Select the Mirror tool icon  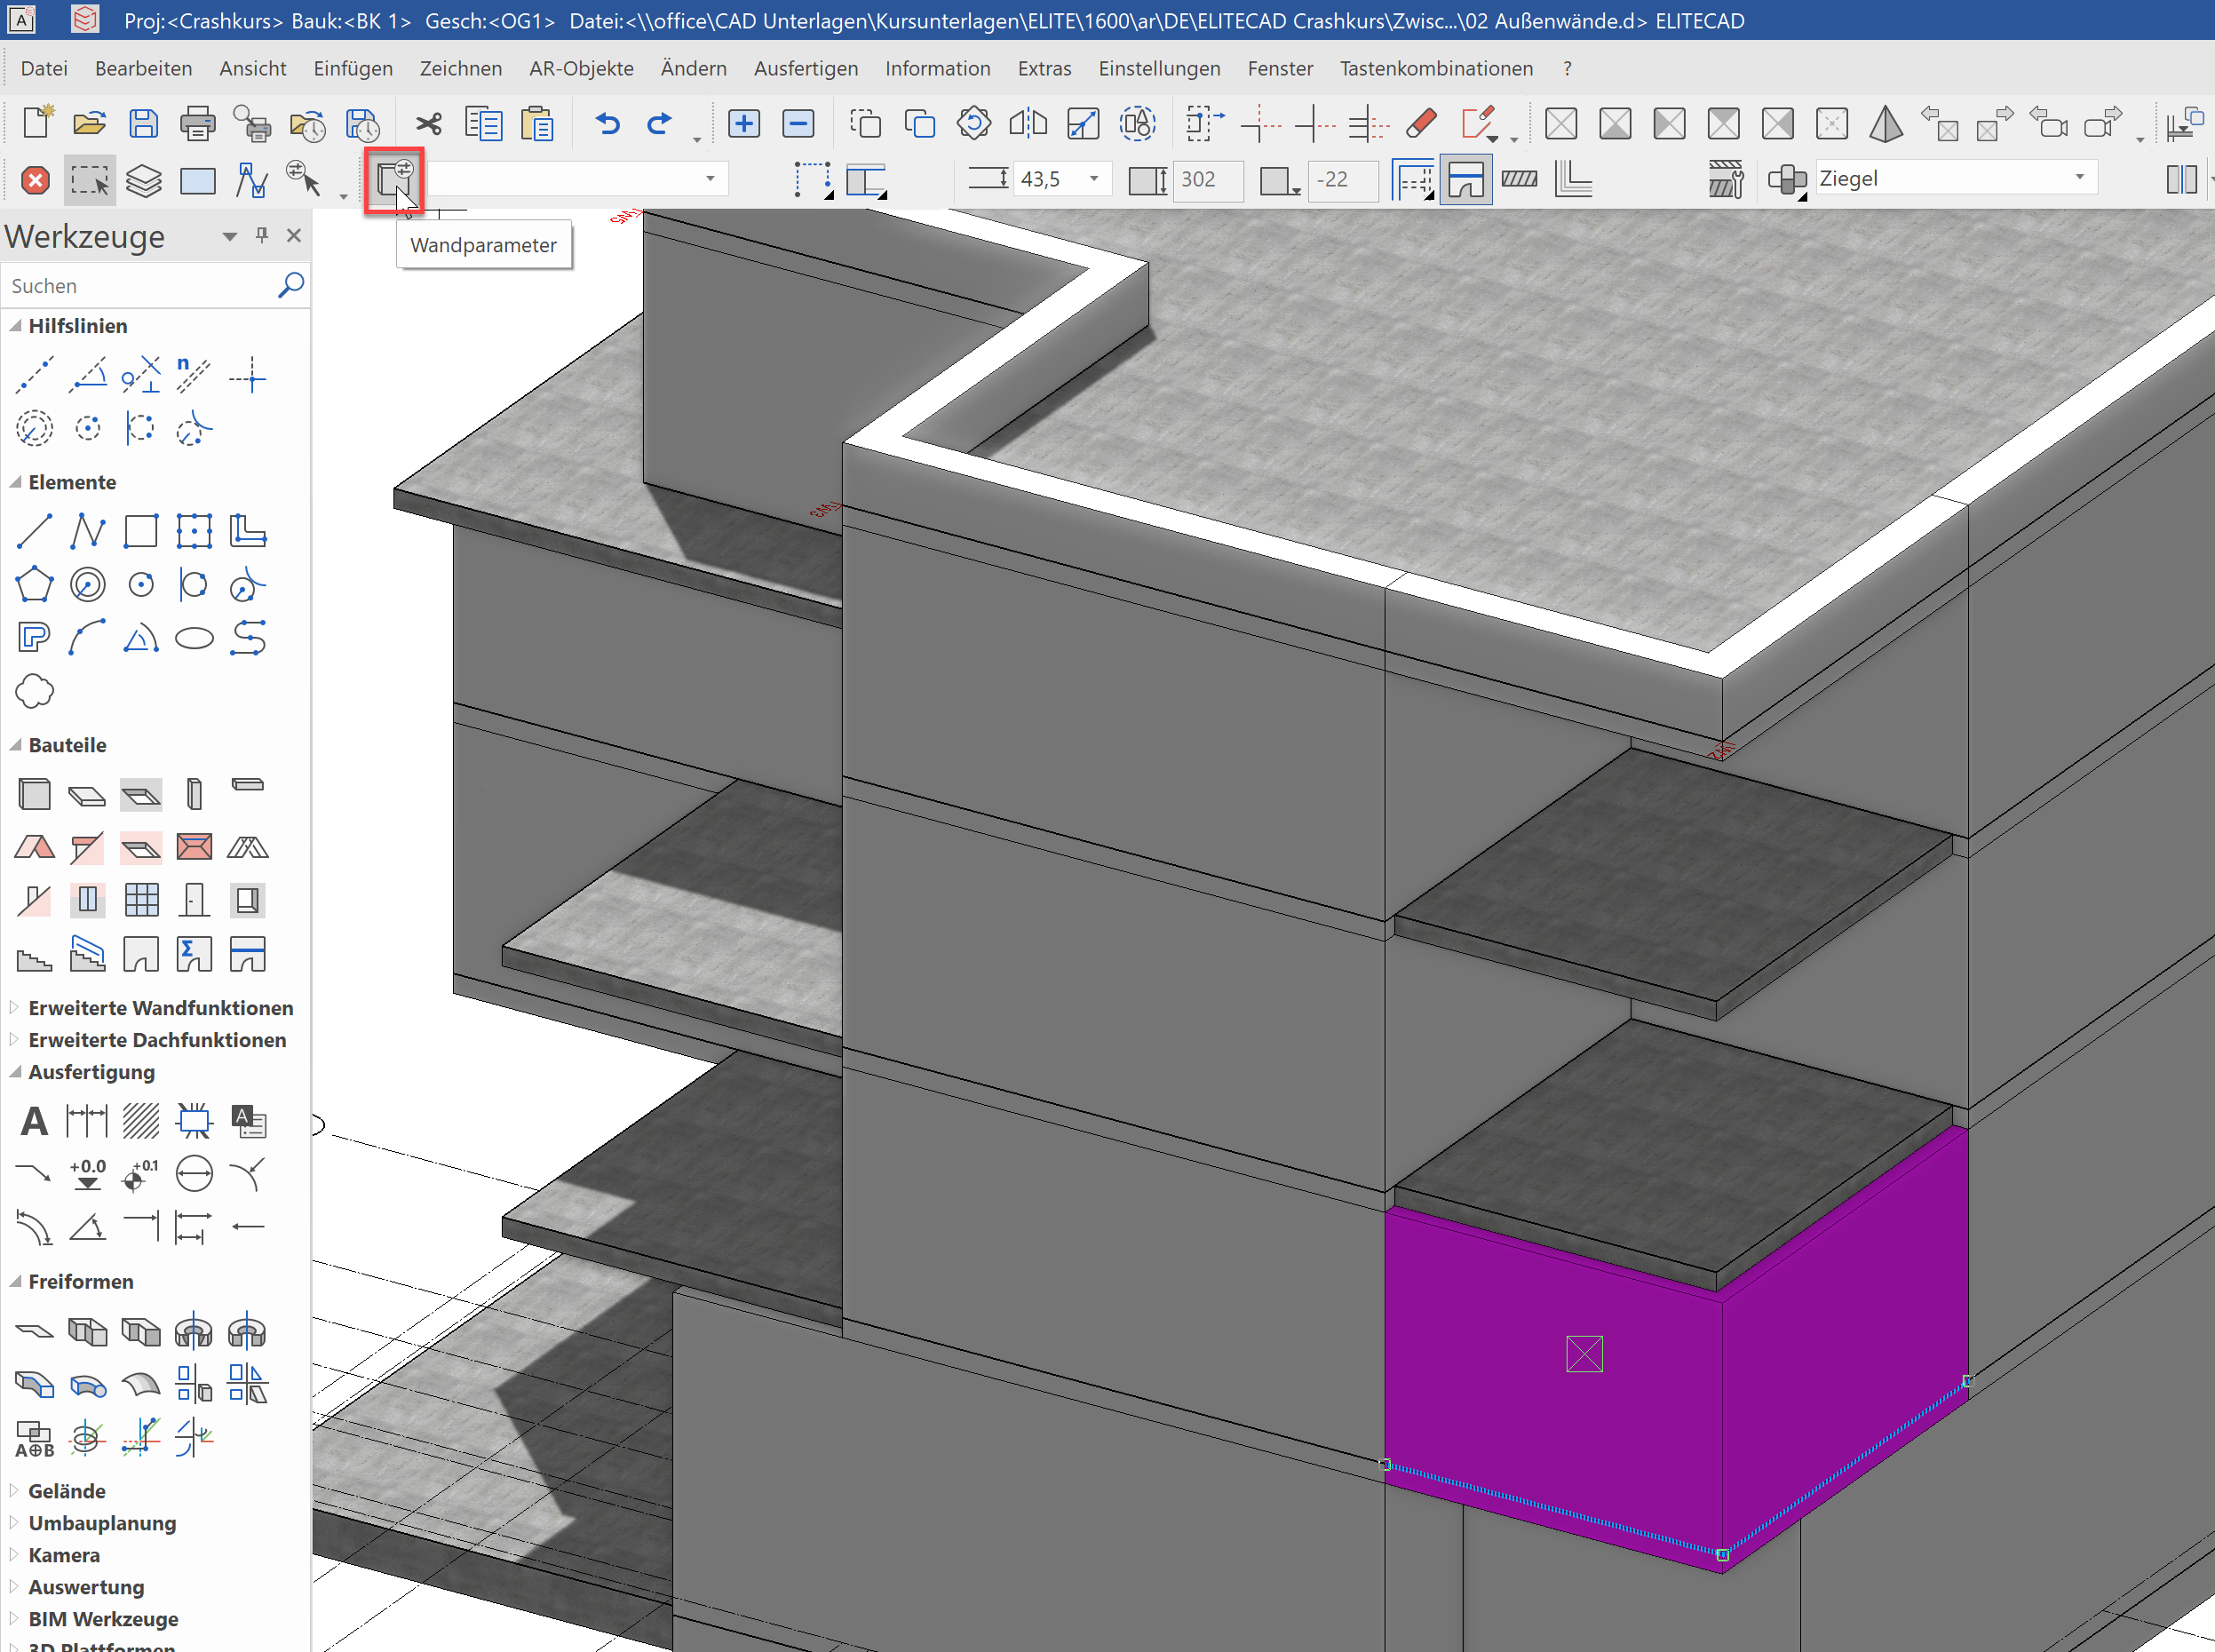1028,124
